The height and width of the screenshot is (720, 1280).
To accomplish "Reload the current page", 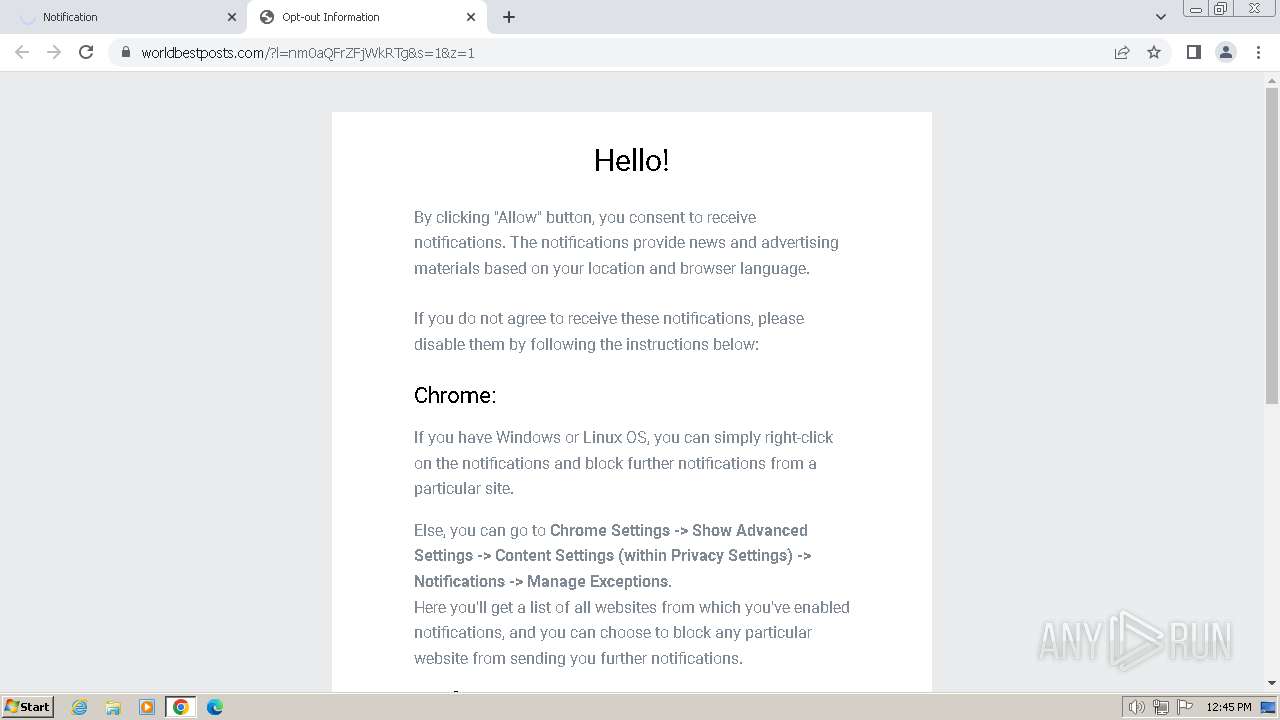I will pyautogui.click(x=86, y=52).
